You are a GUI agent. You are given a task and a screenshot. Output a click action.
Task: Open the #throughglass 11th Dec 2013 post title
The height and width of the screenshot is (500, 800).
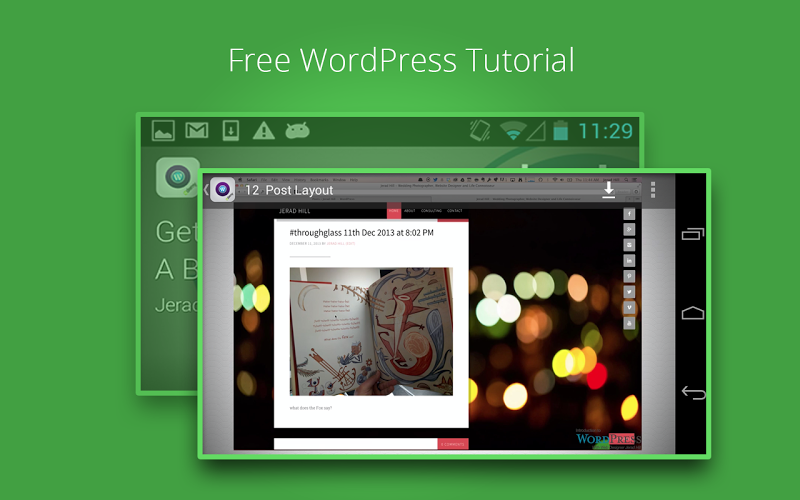click(x=361, y=233)
